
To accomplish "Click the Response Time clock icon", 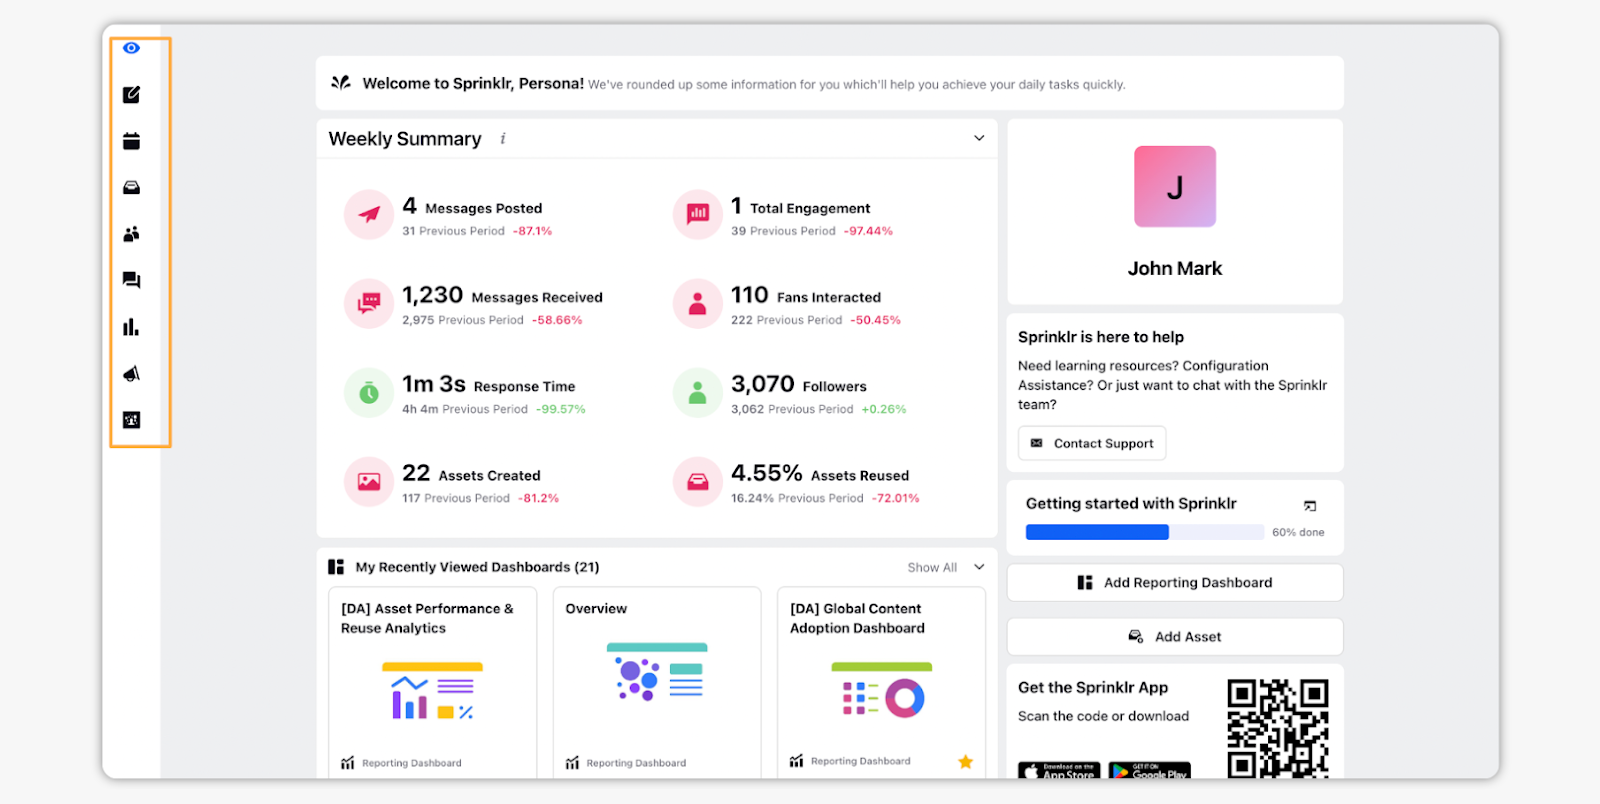I will pos(369,393).
